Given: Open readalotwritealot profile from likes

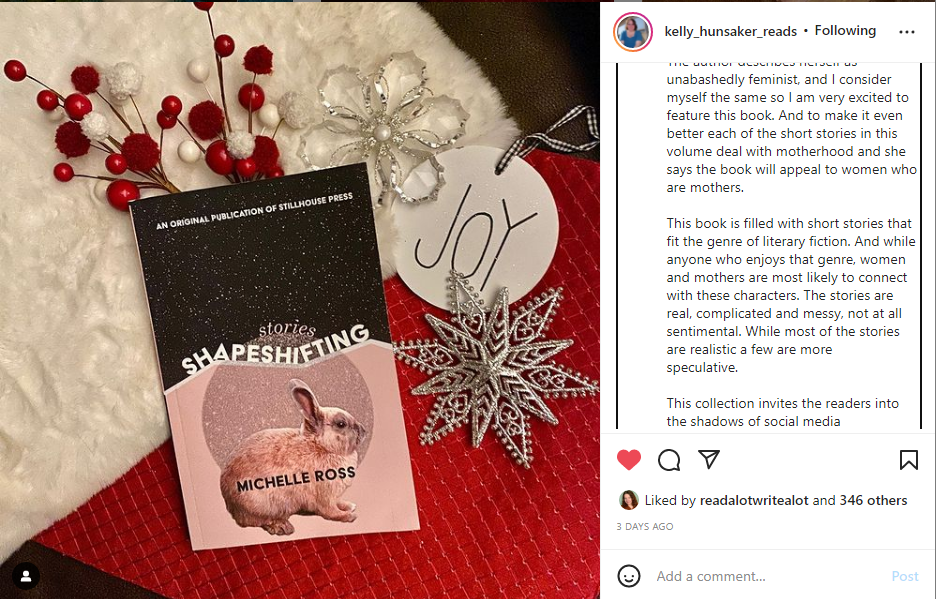Looking at the screenshot, I should tap(754, 500).
